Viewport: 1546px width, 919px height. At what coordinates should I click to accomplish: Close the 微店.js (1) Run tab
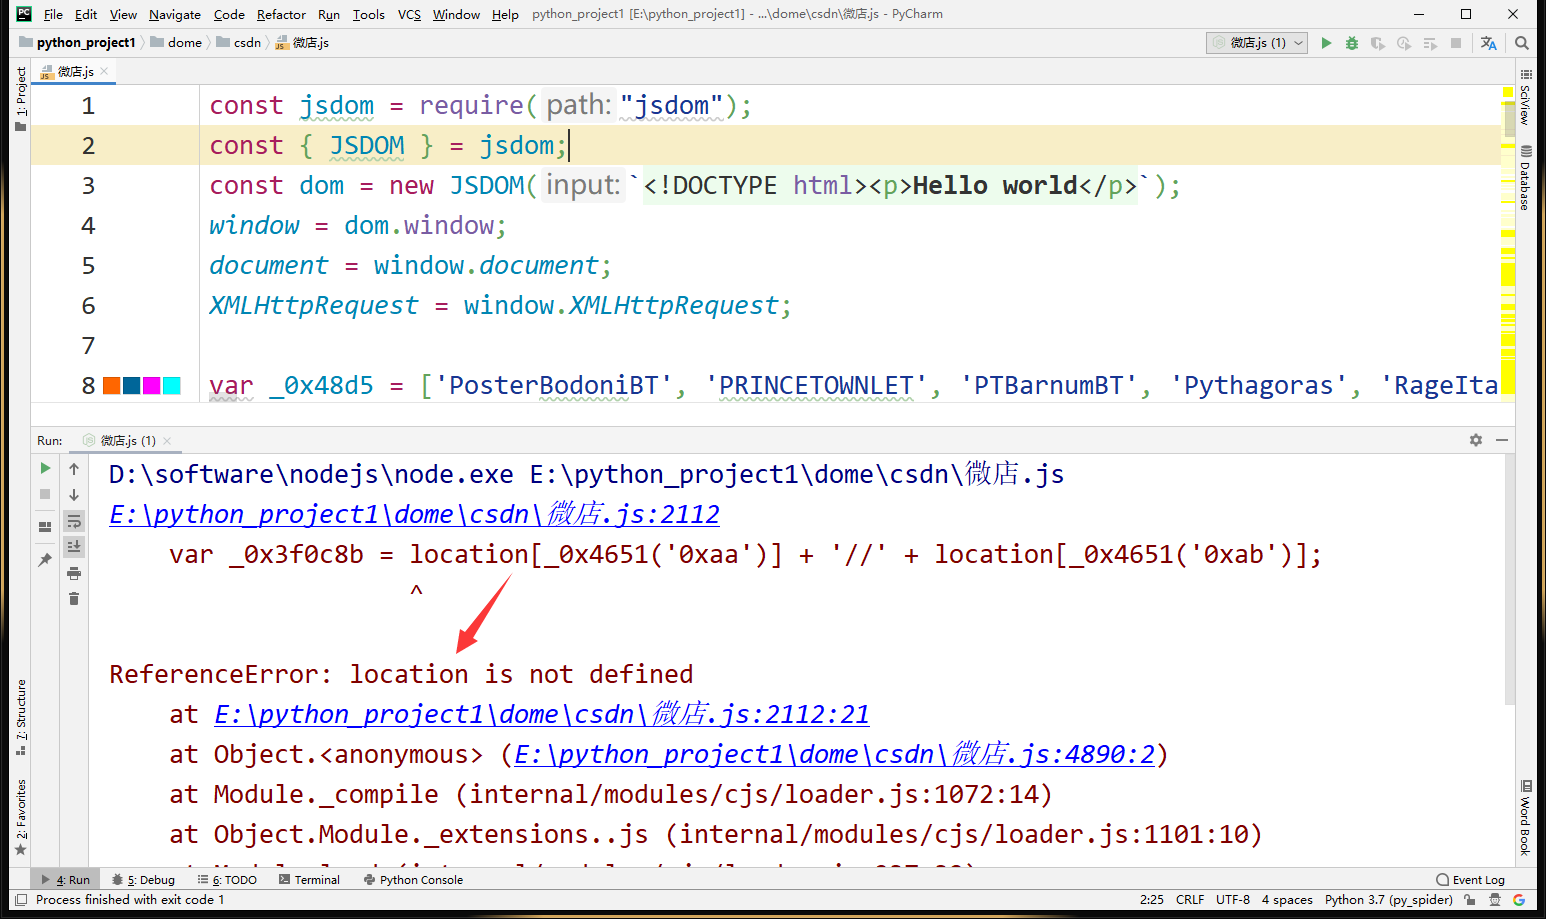pyautogui.click(x=167, y=441)
